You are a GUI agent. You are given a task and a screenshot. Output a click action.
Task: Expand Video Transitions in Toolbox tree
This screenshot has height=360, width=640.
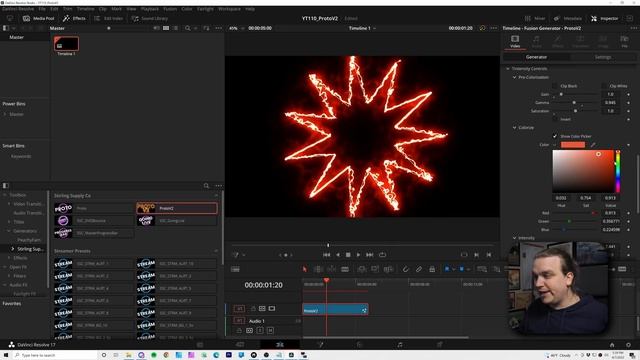9,204
